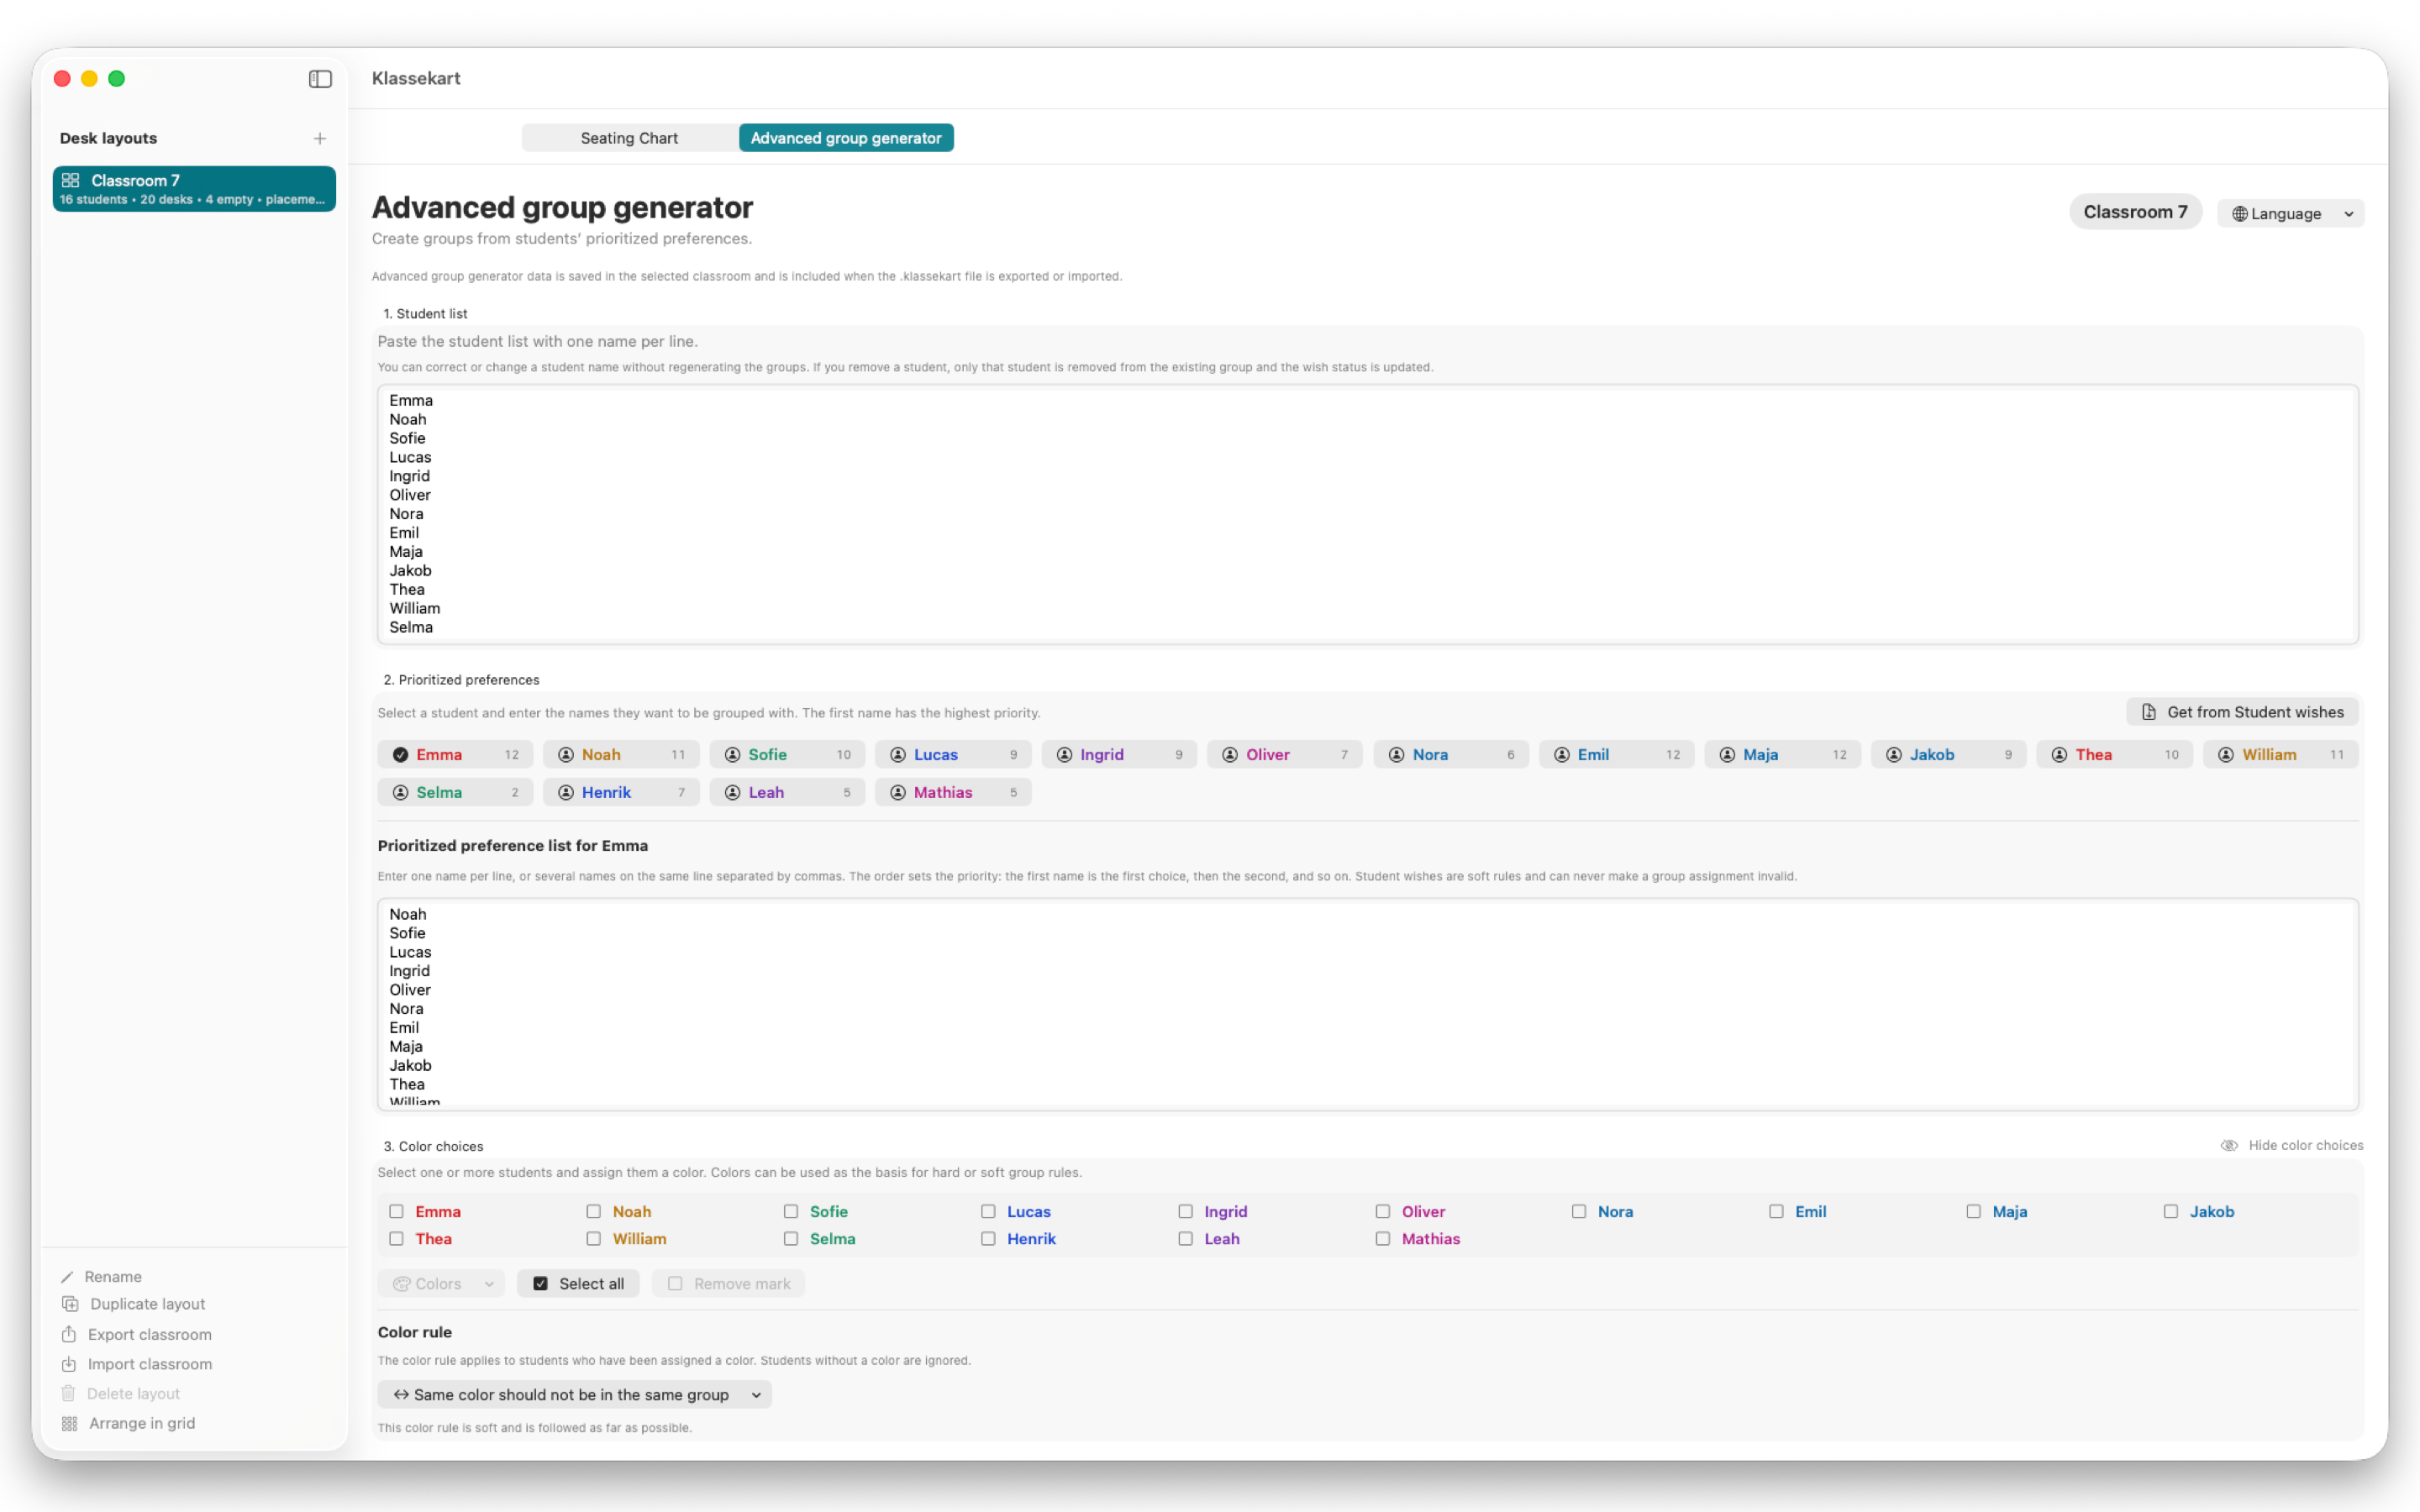Click the palette icon on the Colors button

(402, 1284)
